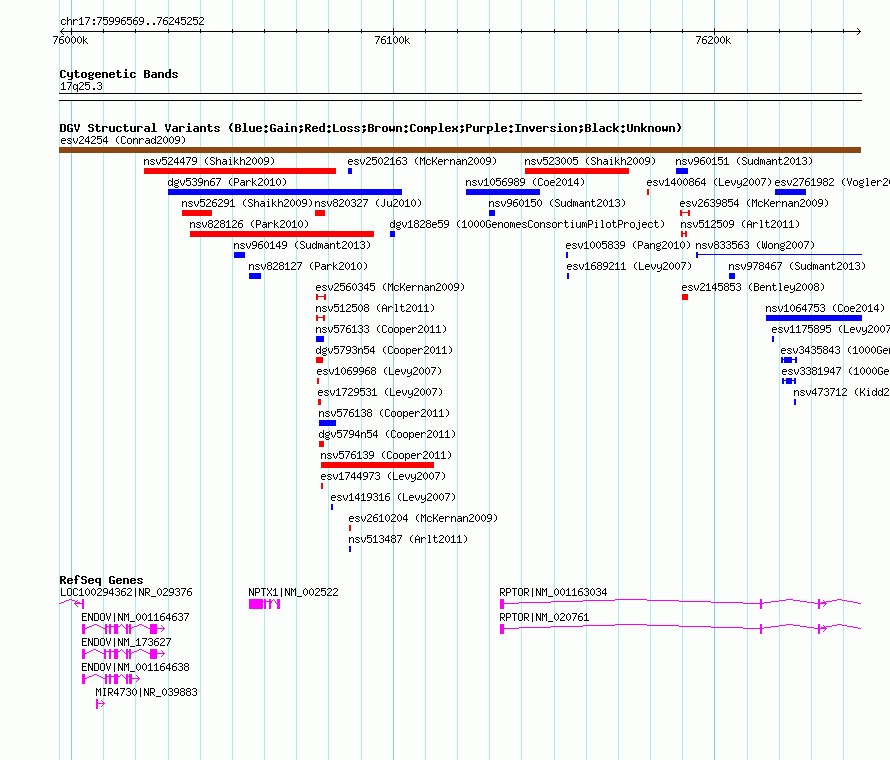Image resolution: width=890 pixels, height=760 pixels.
Task: Click the red nsv526291 loss bar
Action: [196, 213]
